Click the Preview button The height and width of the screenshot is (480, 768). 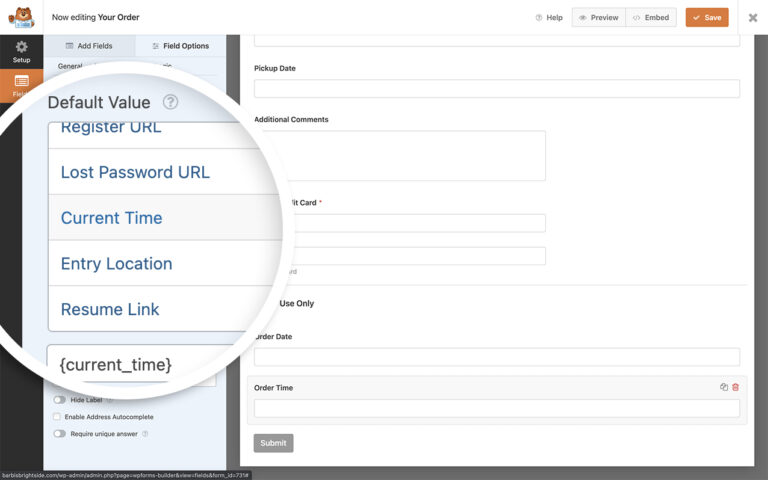tap(599, 18)
